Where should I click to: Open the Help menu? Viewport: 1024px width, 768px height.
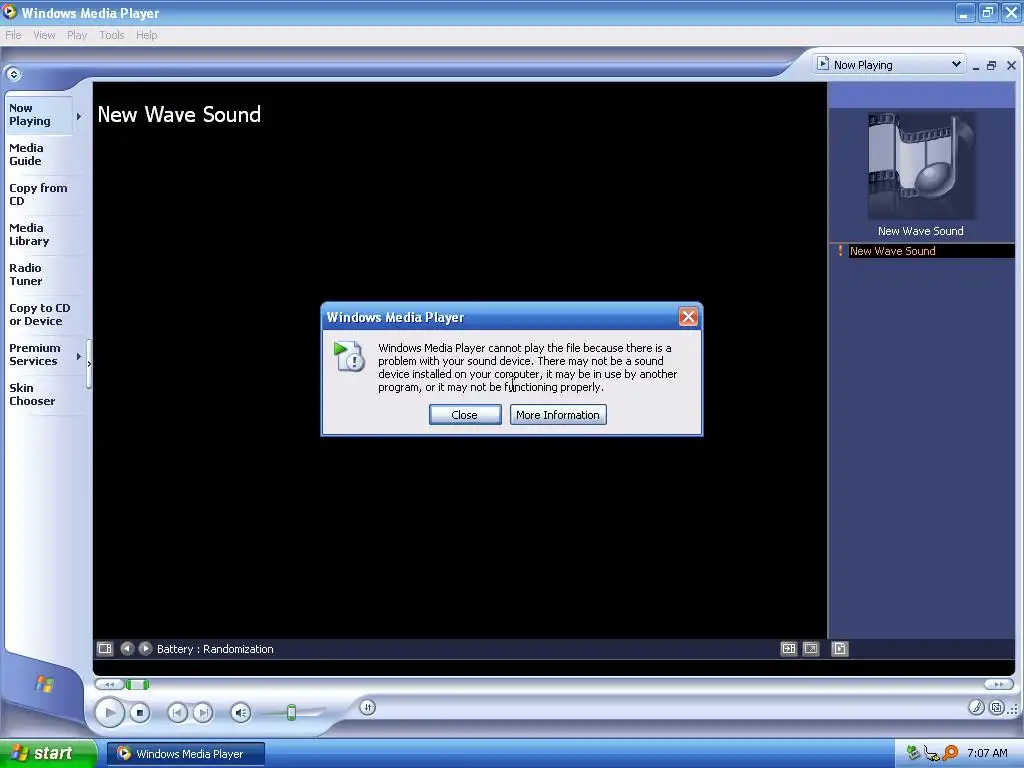click(146, 35)
